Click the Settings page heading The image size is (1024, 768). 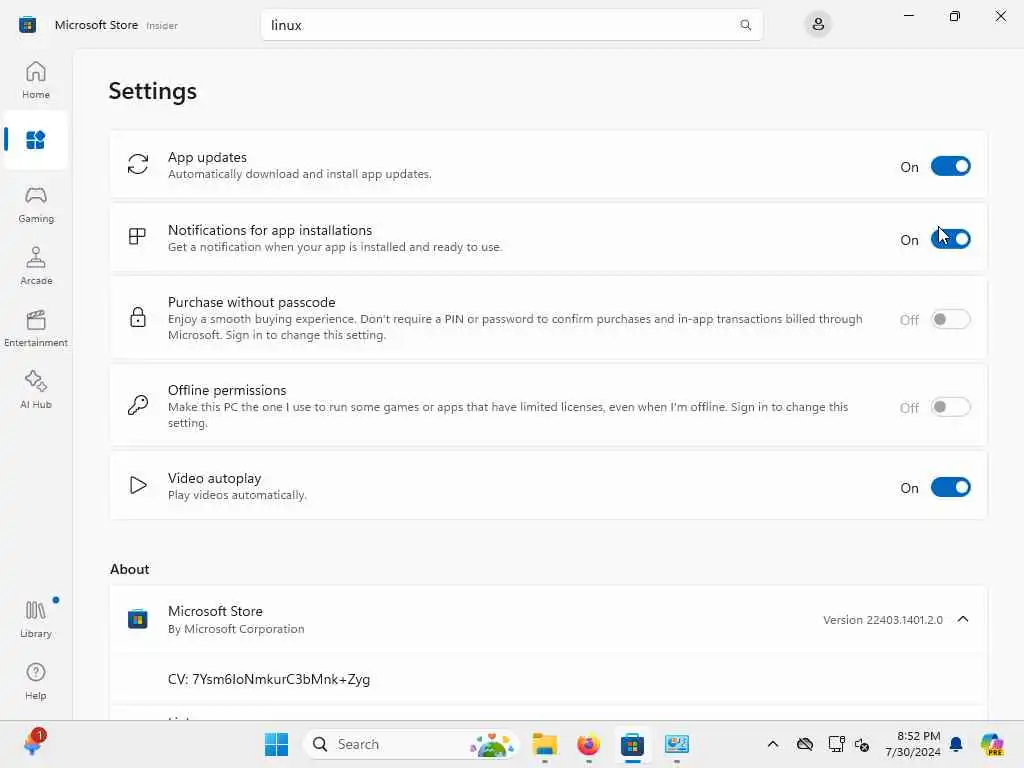coord(152,91)
